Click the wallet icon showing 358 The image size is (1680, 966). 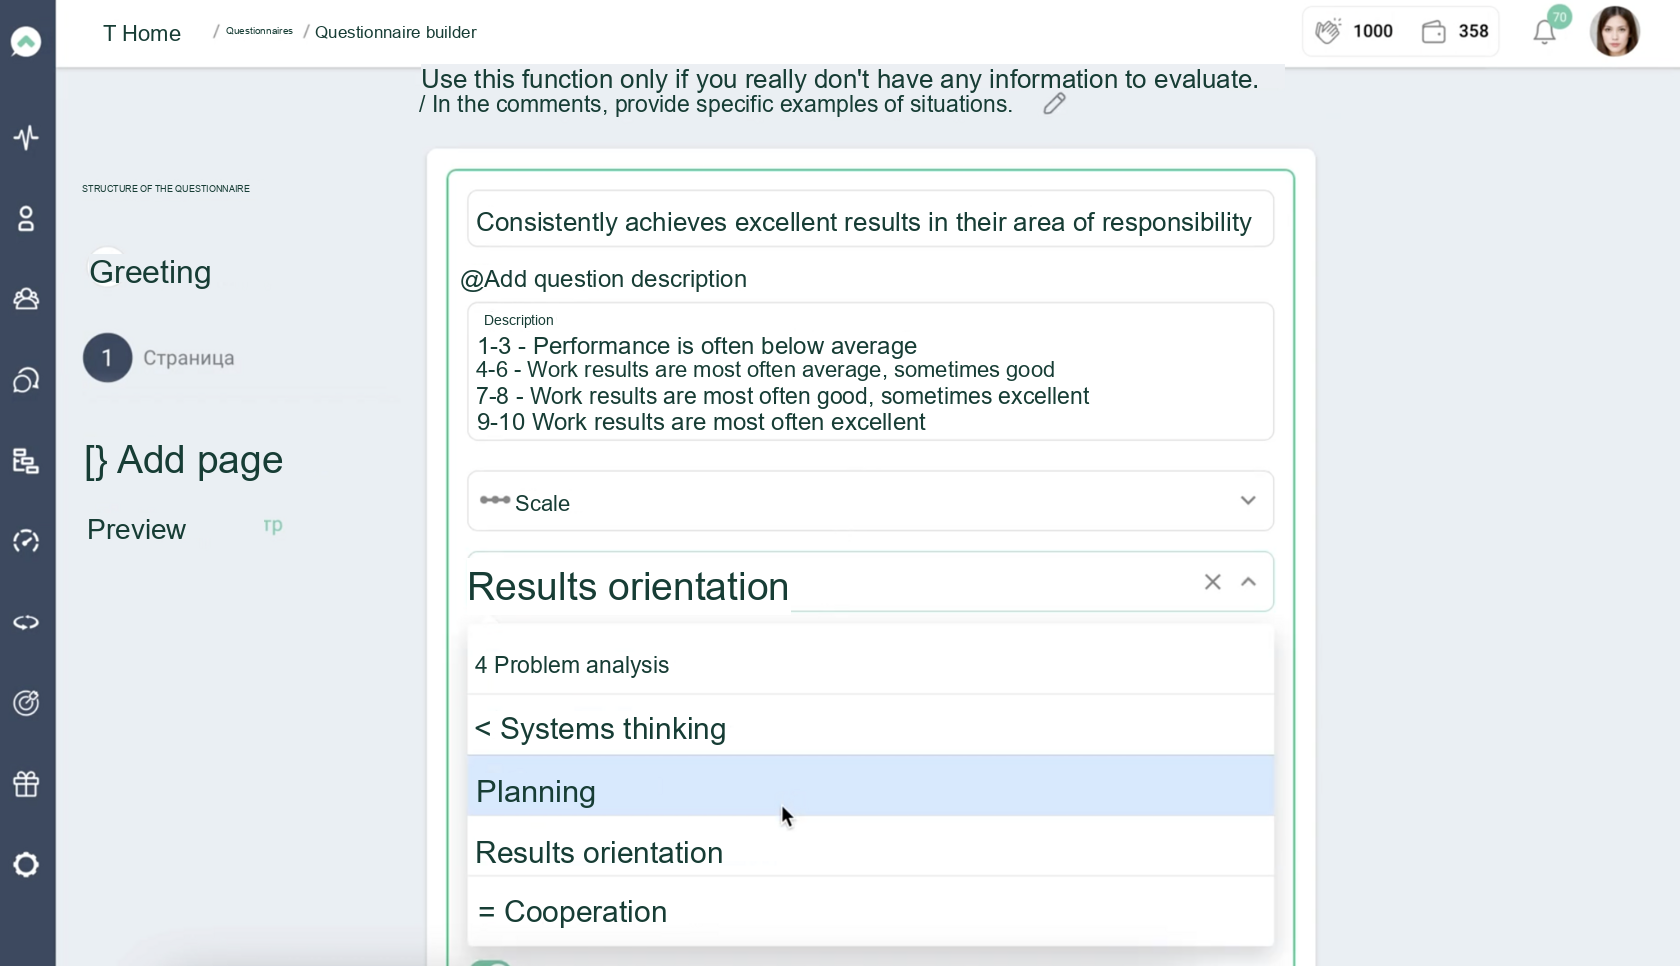pyautogui.click(x=1434, y=32)
